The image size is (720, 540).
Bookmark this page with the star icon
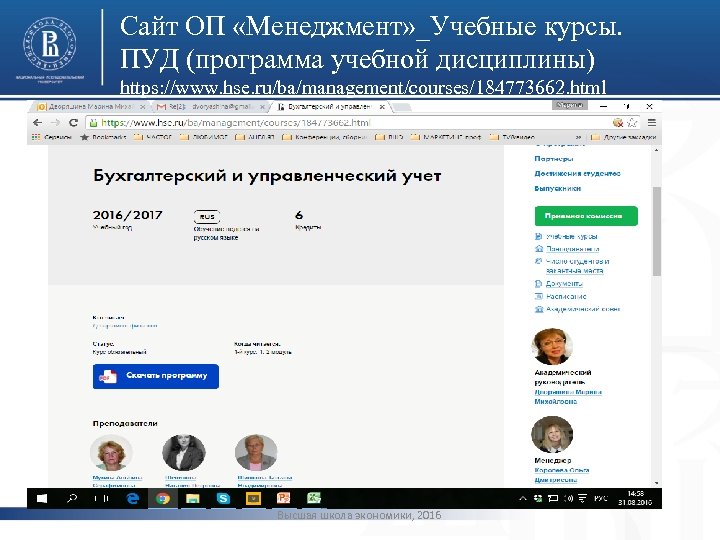[632, 123]
